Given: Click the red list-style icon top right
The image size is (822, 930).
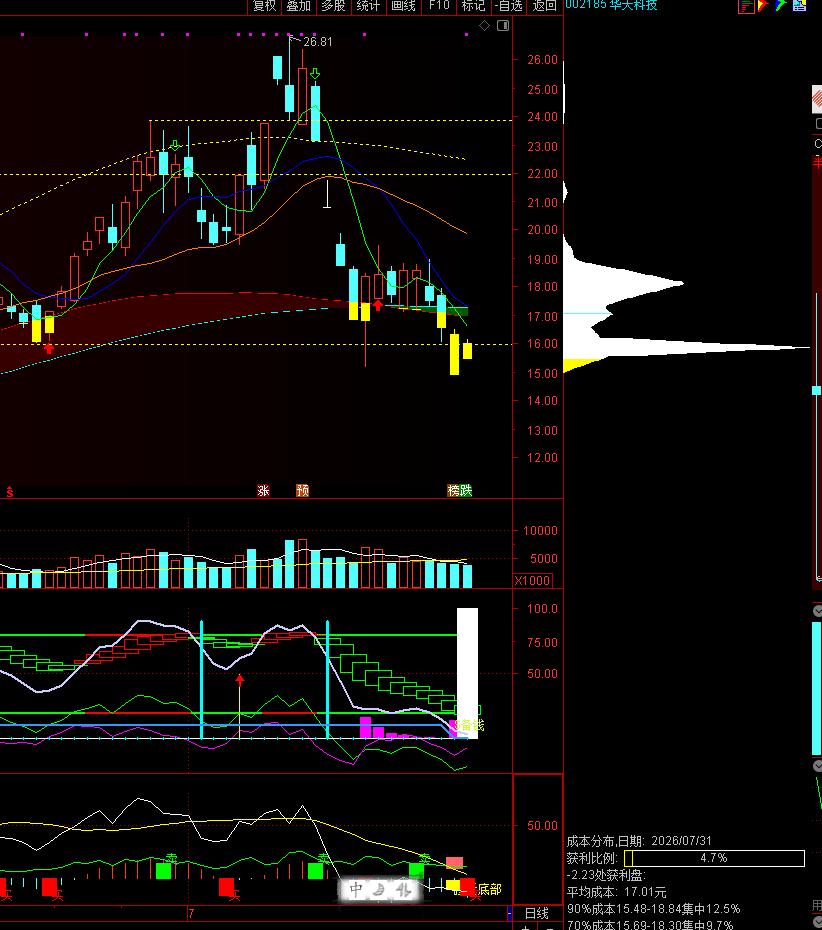Looking at the screenshot, I should pos(746,6).
